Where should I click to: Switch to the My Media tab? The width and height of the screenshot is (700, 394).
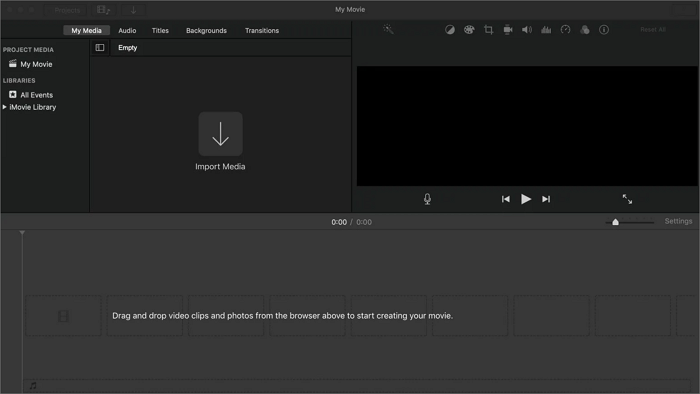point(87,30)
